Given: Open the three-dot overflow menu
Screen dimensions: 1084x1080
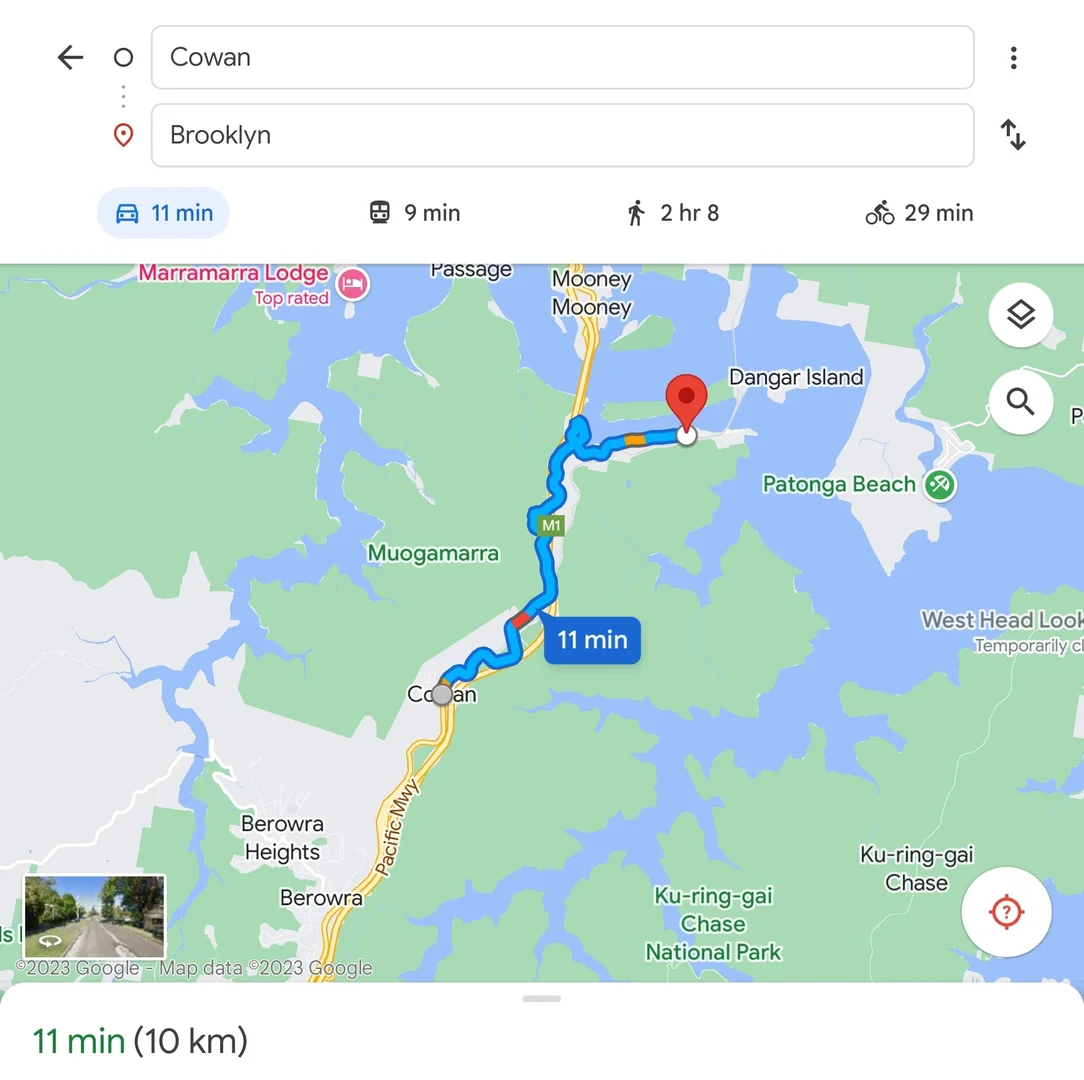Looking at the screenshot, I should pyautogui.click(x=1013, y=57).
